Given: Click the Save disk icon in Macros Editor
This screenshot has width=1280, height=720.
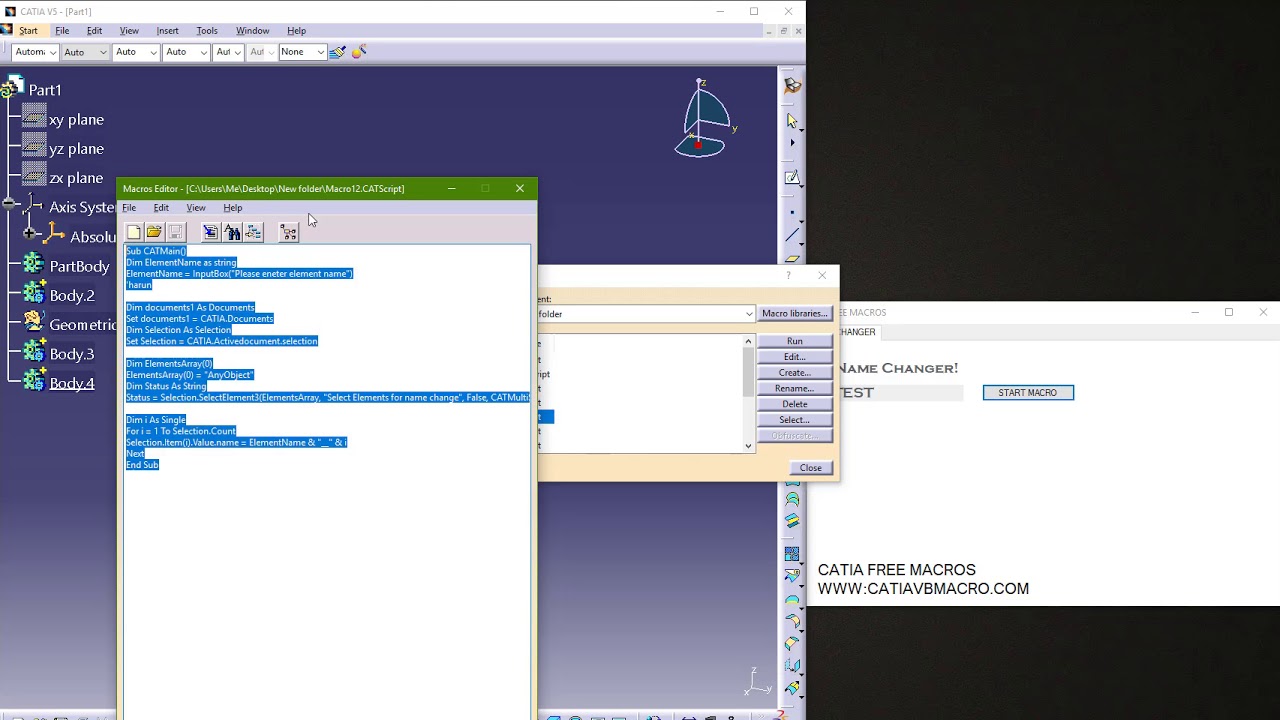Looking at the screenshot, I should [175, 232].
